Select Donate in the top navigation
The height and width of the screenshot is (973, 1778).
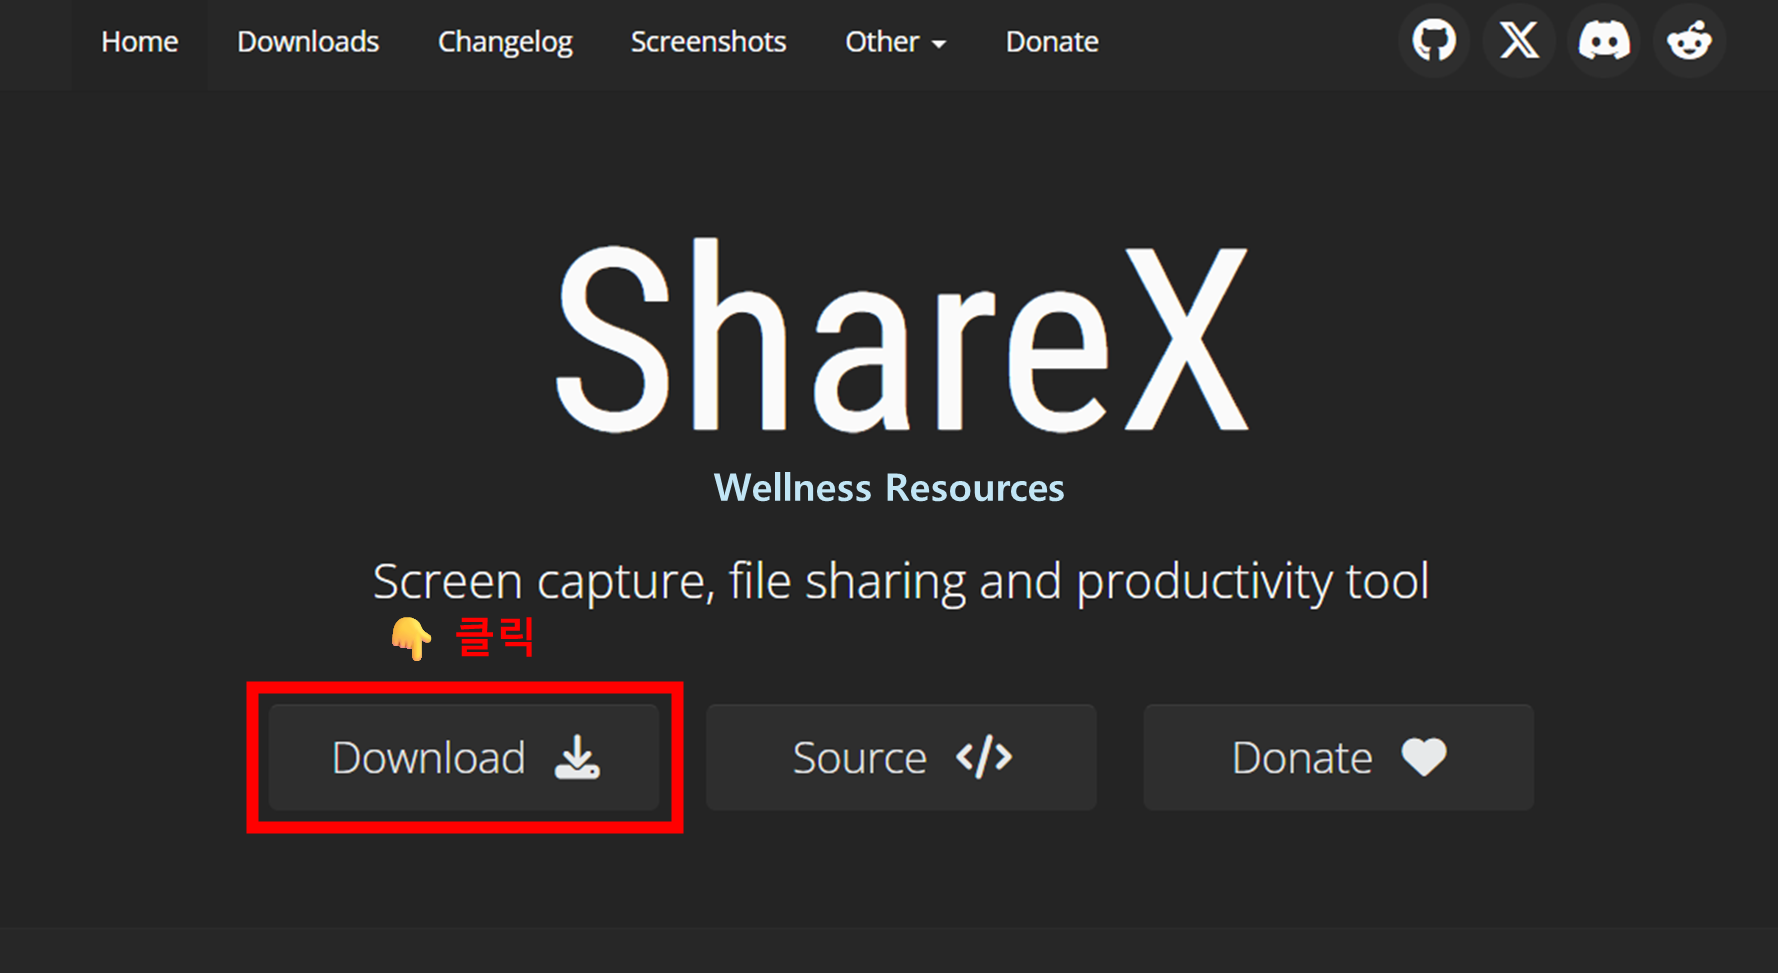point(1052,42)
